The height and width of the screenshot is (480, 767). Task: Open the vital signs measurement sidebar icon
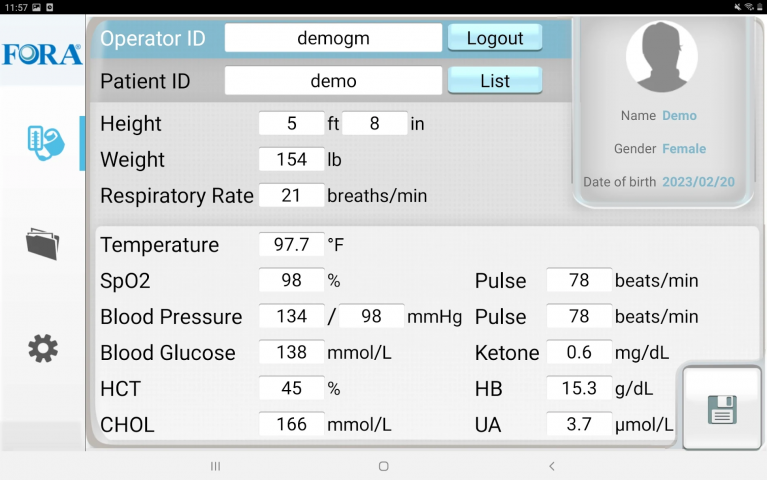44,143
